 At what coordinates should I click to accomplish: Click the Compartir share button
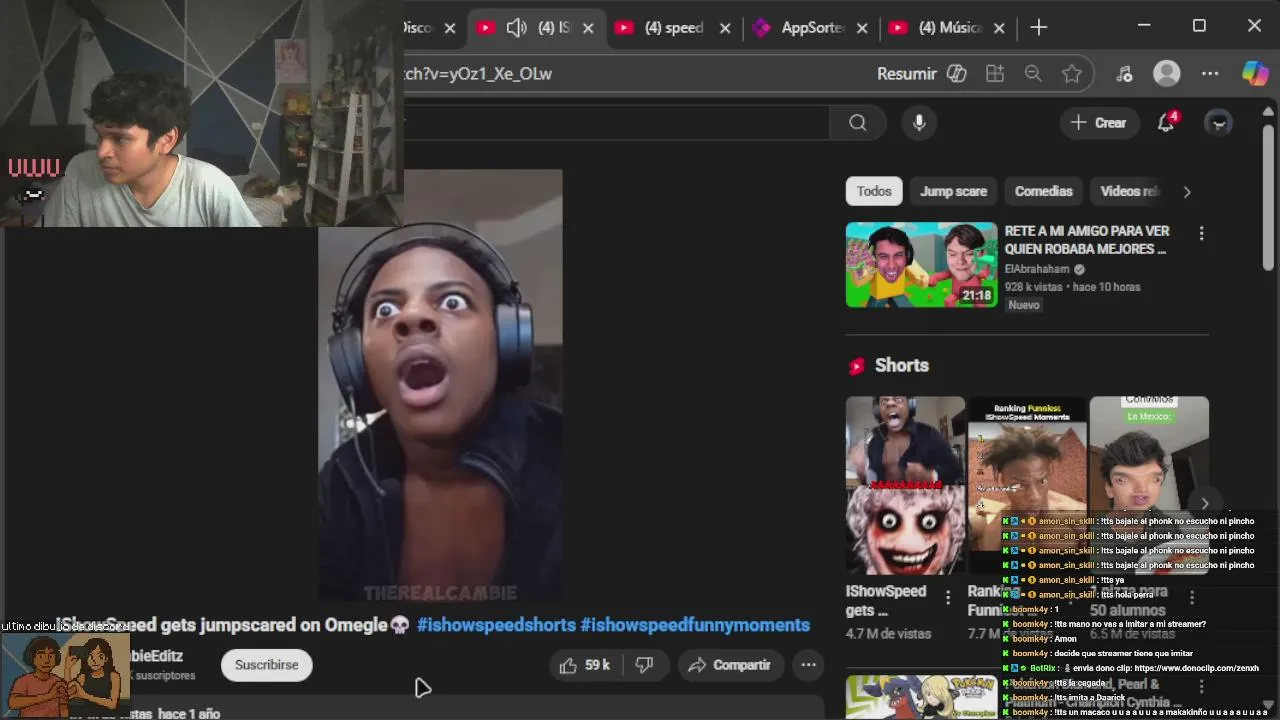(x=729, y=665)
